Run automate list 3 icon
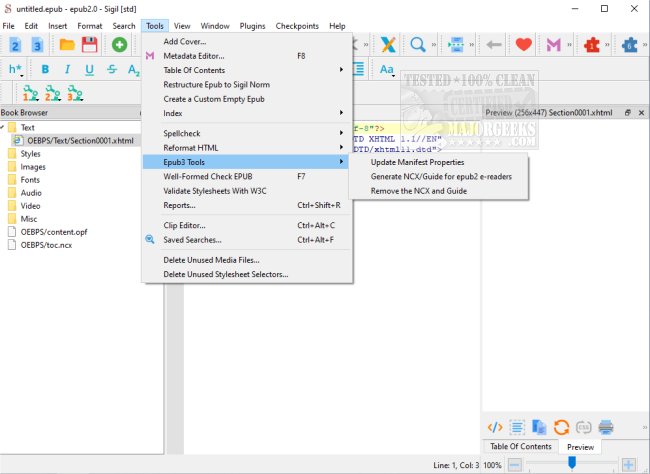 click(x=75, y=93)
